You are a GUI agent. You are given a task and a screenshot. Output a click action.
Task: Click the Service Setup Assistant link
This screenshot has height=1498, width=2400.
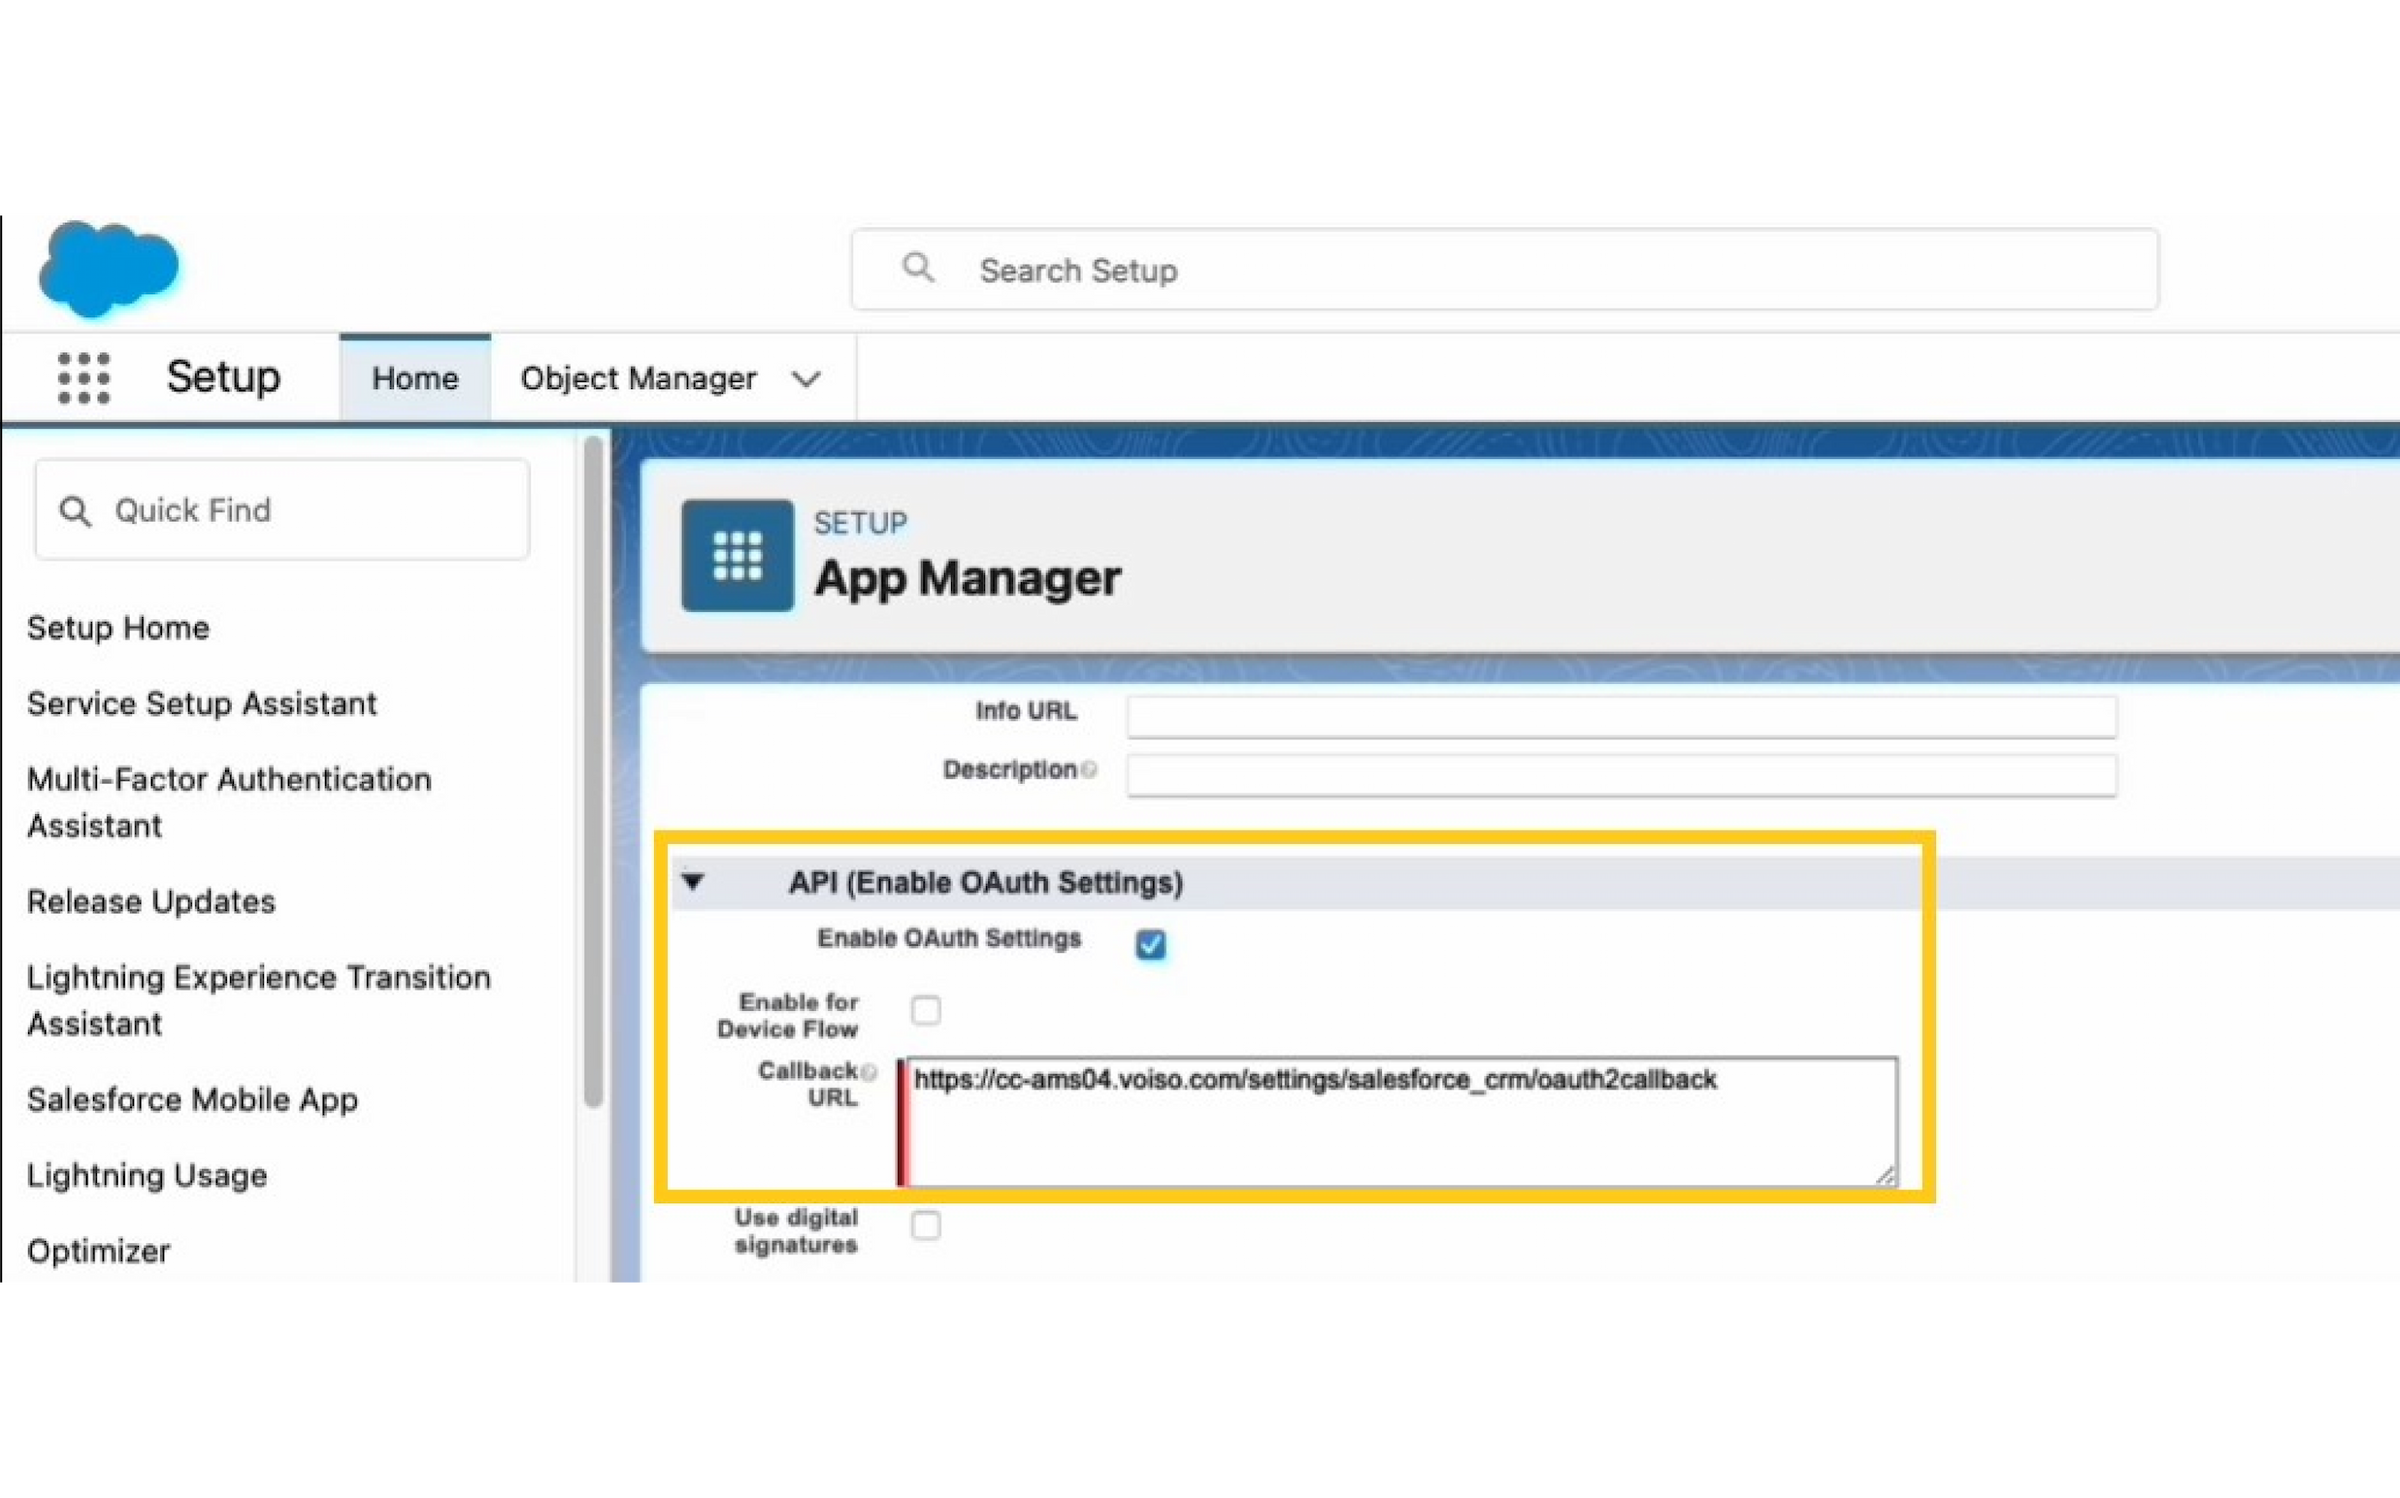204,704
